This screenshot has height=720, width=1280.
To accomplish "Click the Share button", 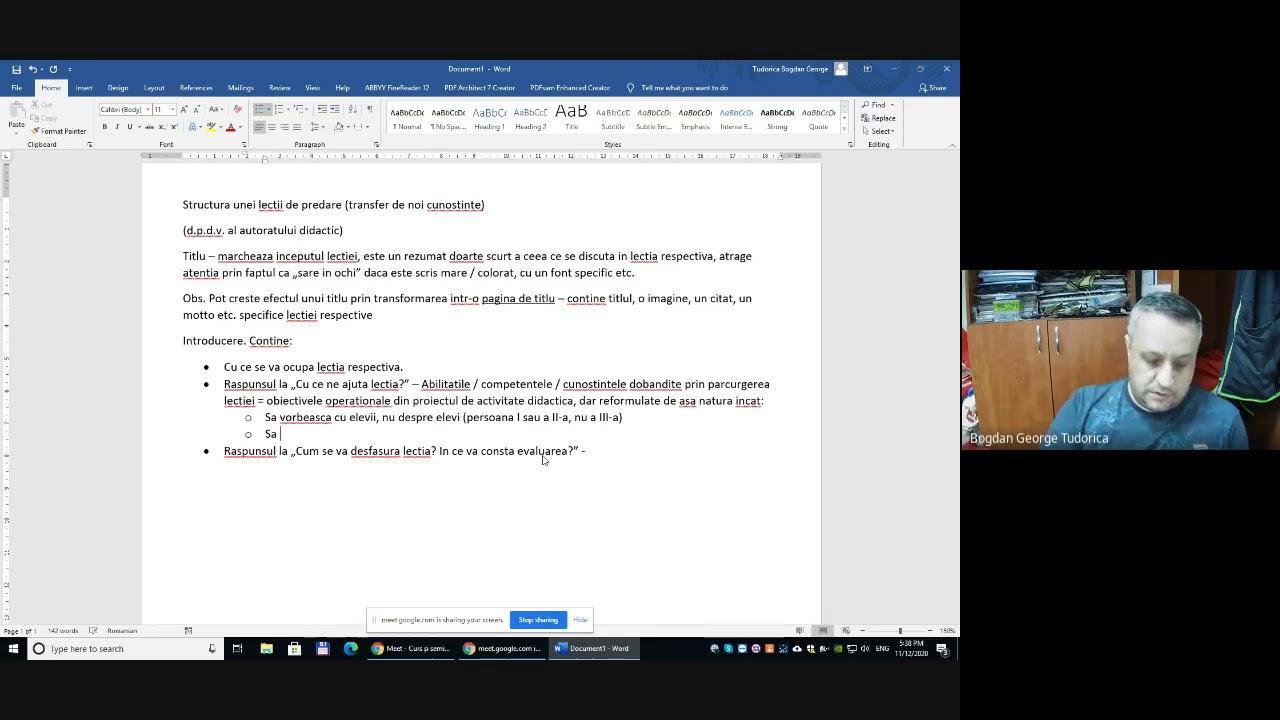I will pos(933,88).
